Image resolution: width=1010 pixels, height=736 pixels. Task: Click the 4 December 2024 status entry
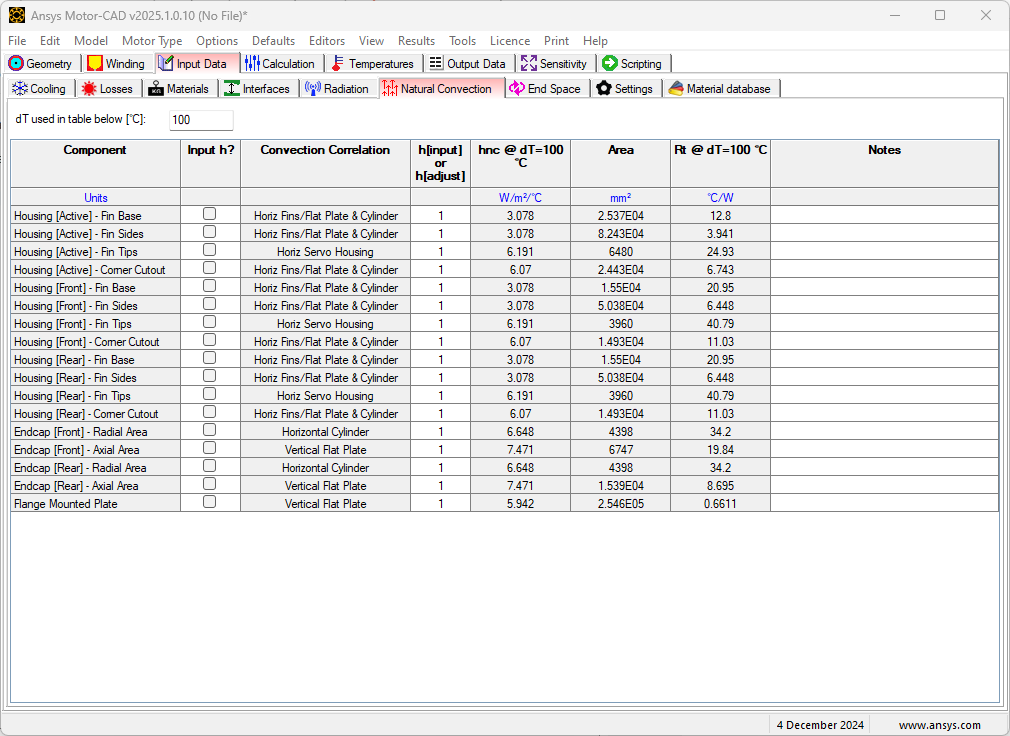[820, 725]
